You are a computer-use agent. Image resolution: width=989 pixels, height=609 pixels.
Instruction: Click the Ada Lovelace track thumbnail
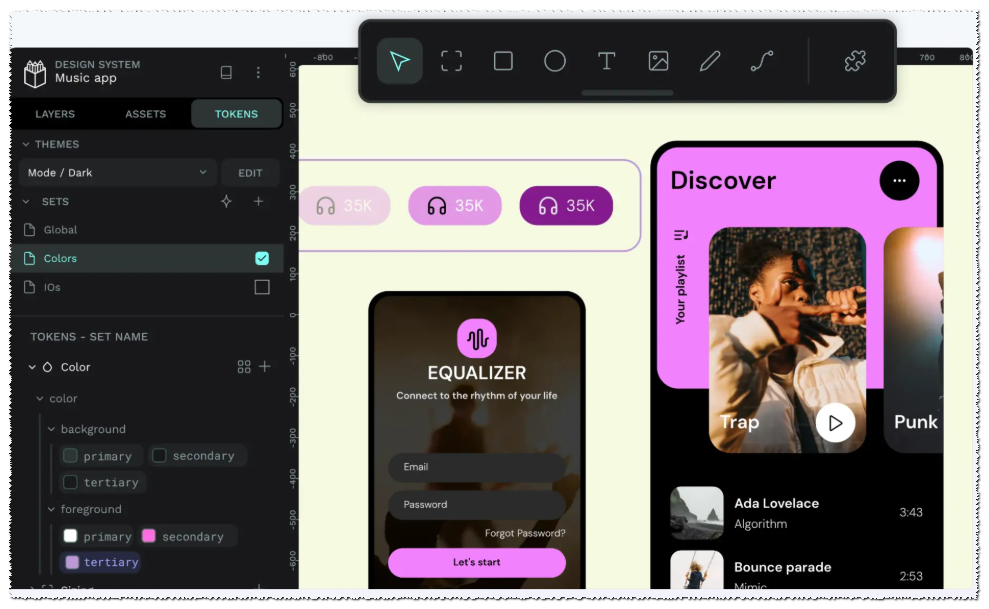696,513
